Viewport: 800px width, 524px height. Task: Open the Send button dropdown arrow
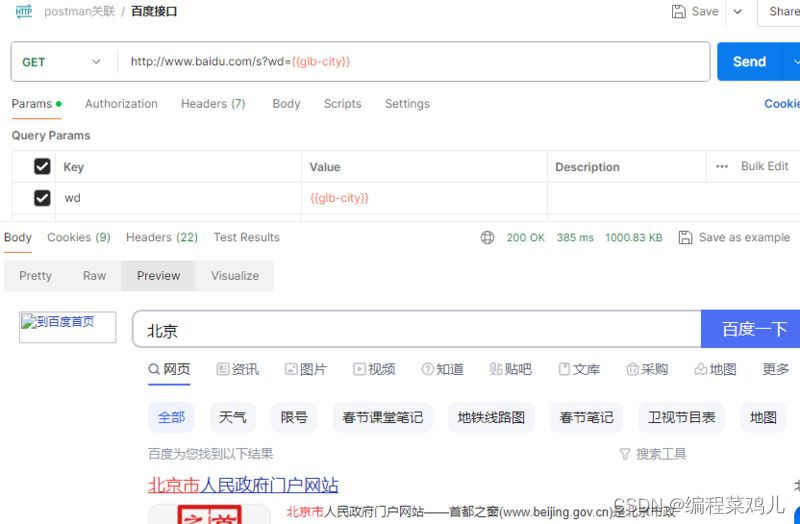[x=793, y=62]
